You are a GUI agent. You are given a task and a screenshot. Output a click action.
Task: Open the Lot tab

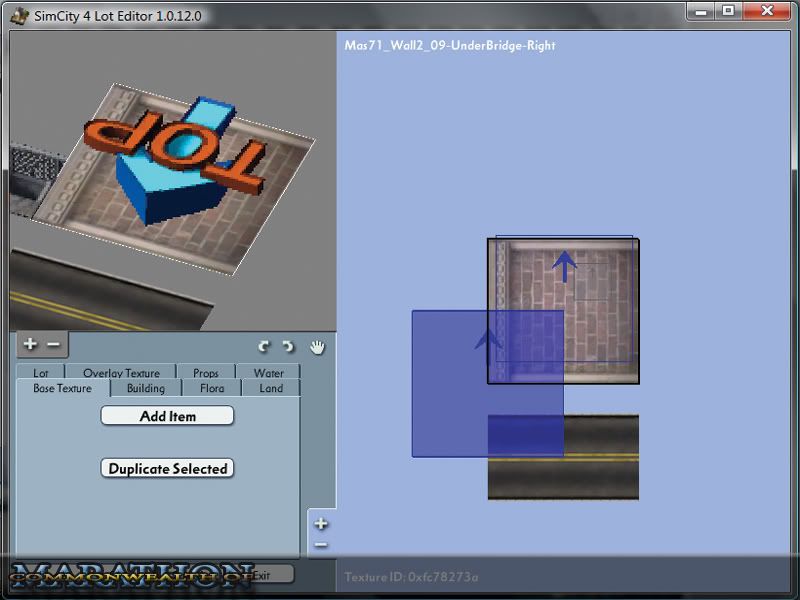41,372
